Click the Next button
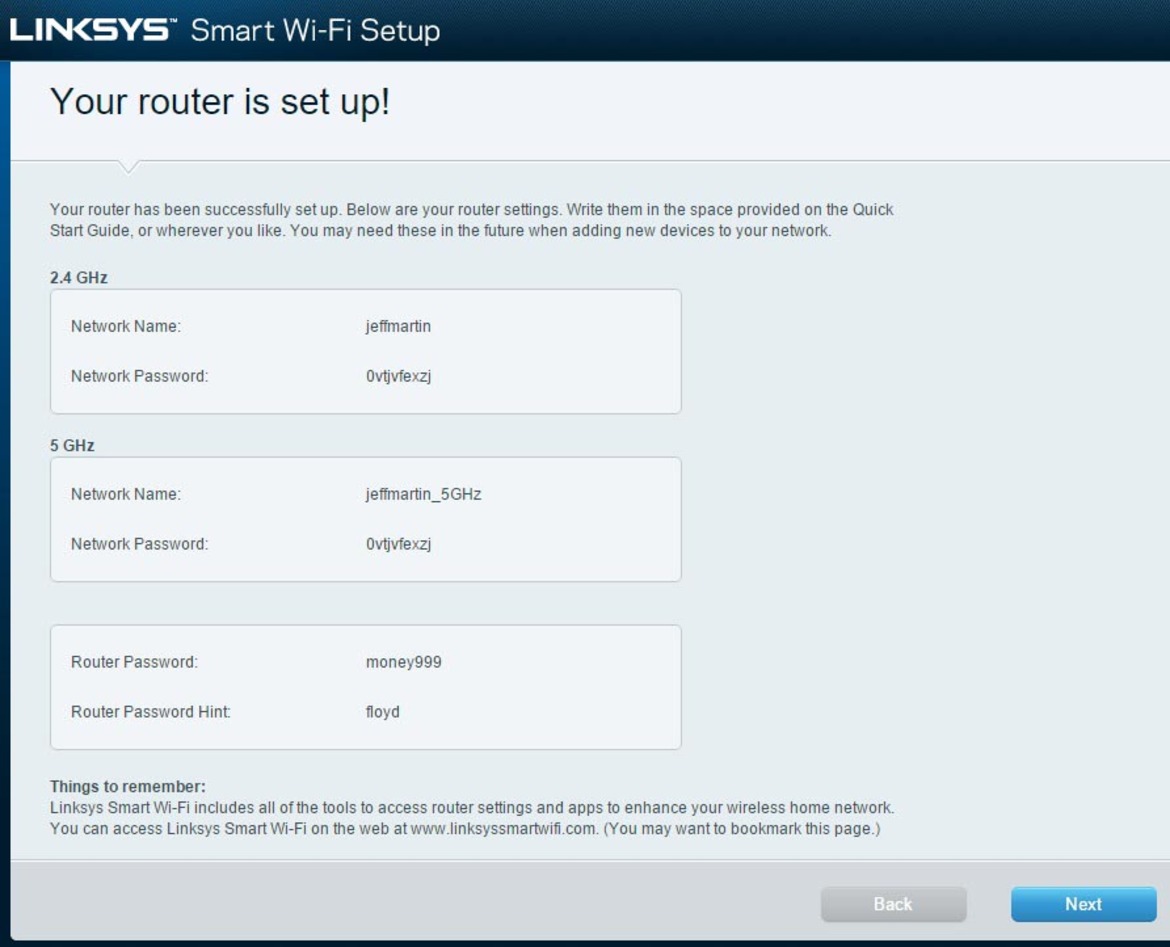The width and height of the screenshot is (1170, 947). 1083,904
